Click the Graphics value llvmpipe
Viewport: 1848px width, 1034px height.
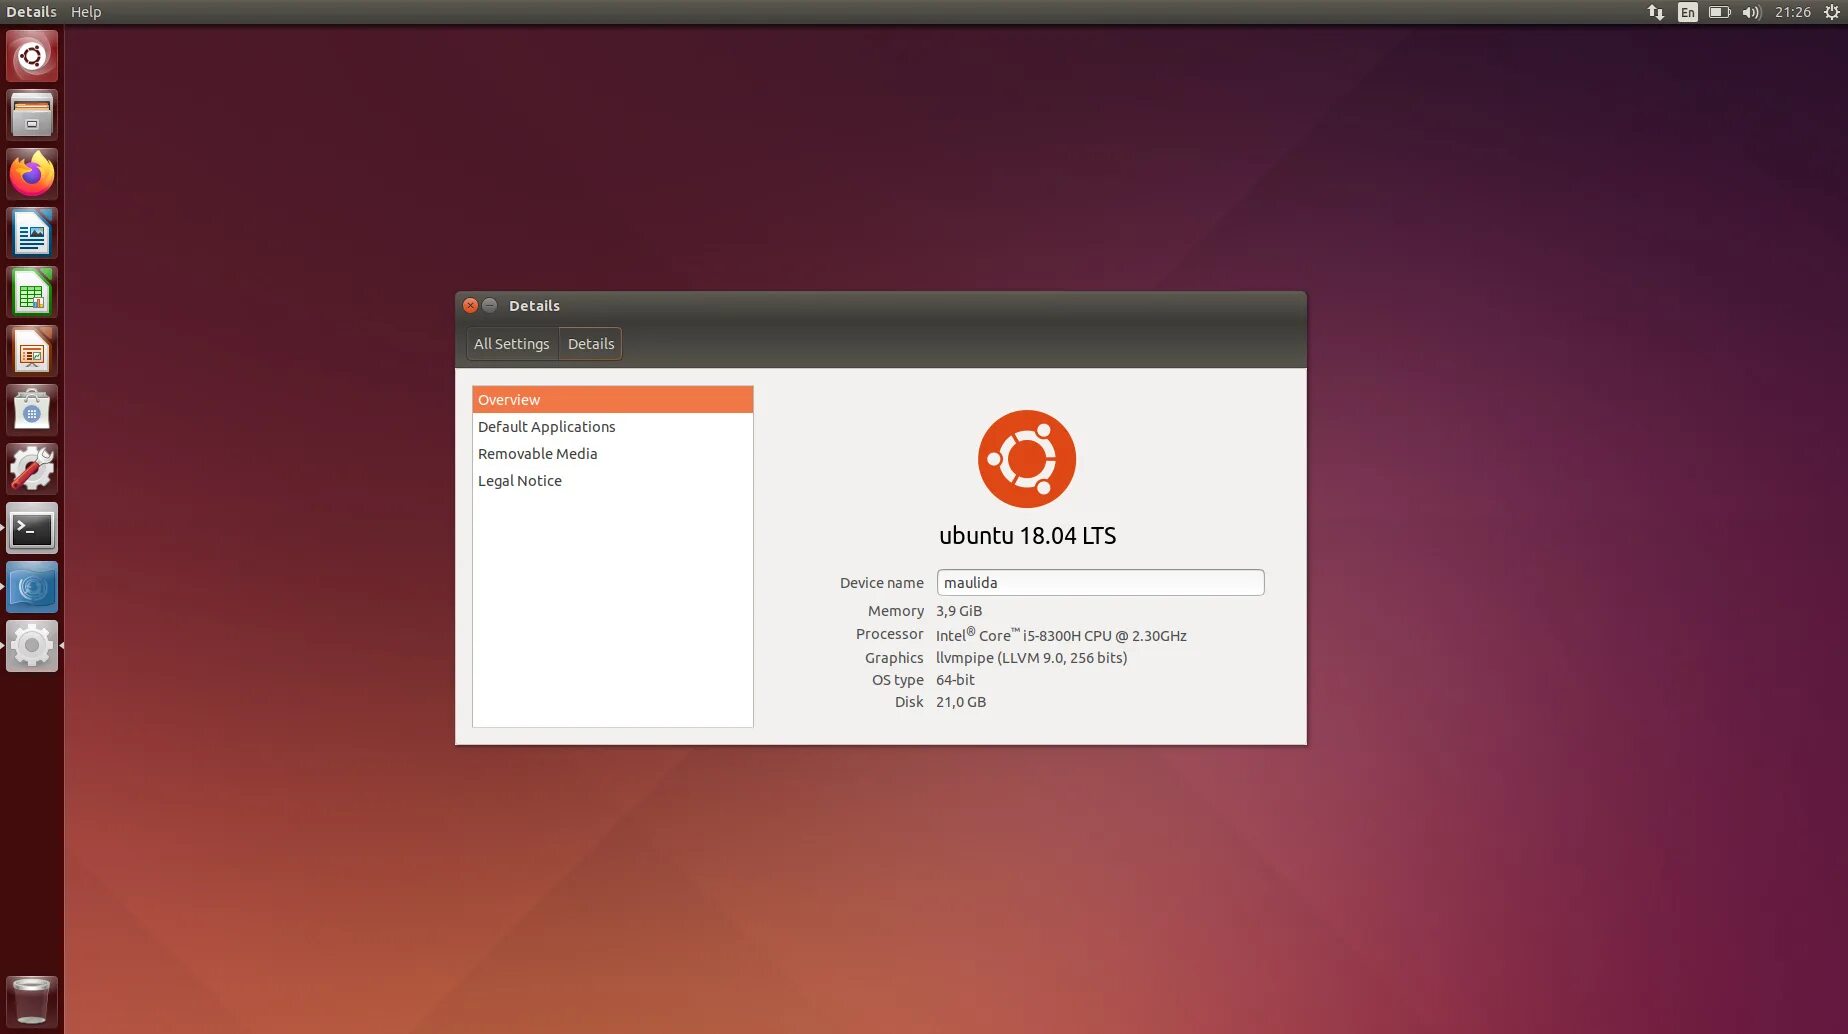1031,658
